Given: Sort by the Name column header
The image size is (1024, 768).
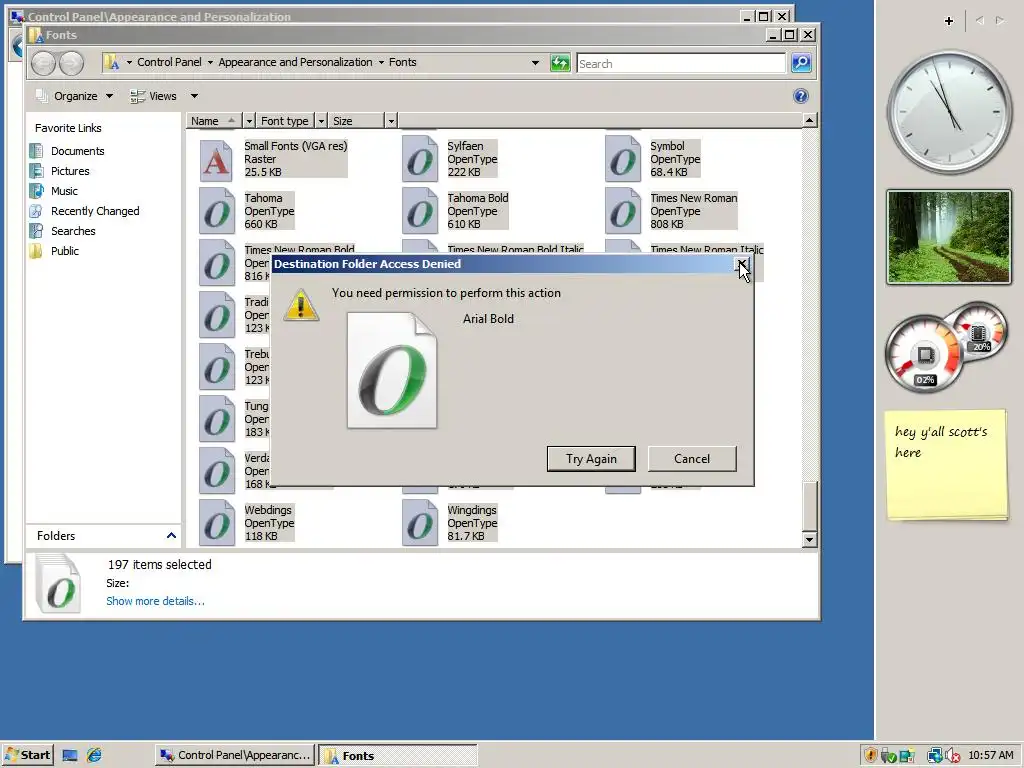Looking at the screenshot, I should [214, 121].
